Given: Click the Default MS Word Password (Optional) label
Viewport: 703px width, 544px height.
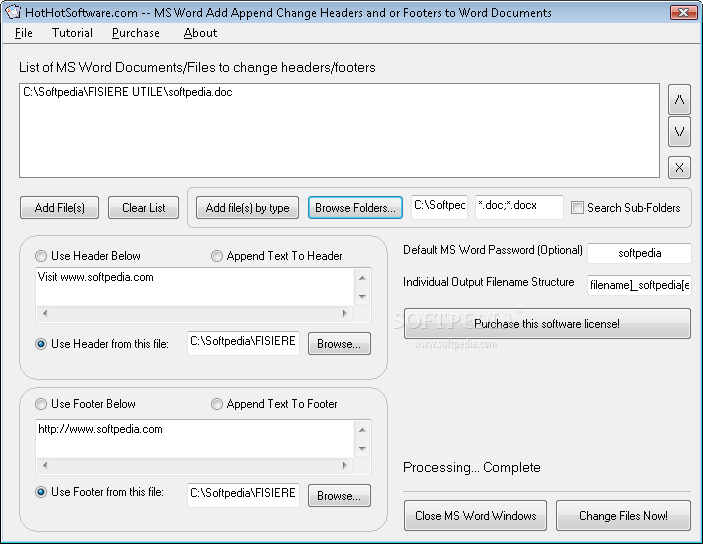Looking at the screenshot, I should point(493,250).
